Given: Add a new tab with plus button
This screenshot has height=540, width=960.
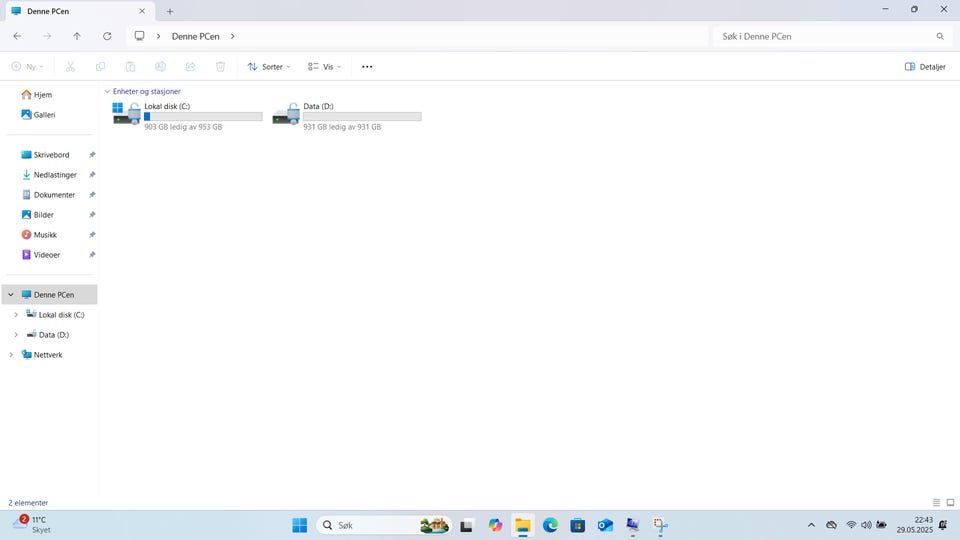Looking at the screenshot, I should click(170, 11).
